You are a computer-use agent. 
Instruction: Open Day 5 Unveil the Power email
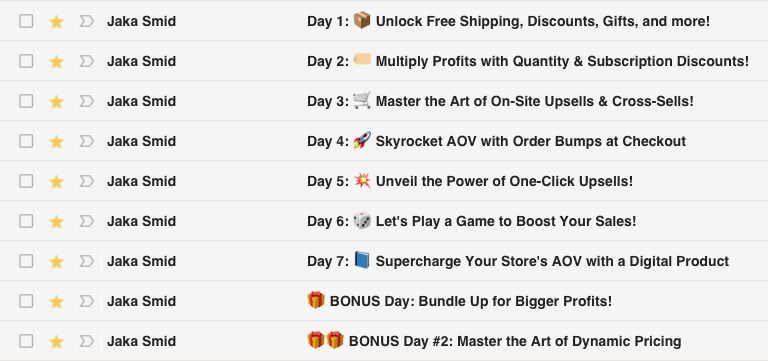tap(470, 181)
